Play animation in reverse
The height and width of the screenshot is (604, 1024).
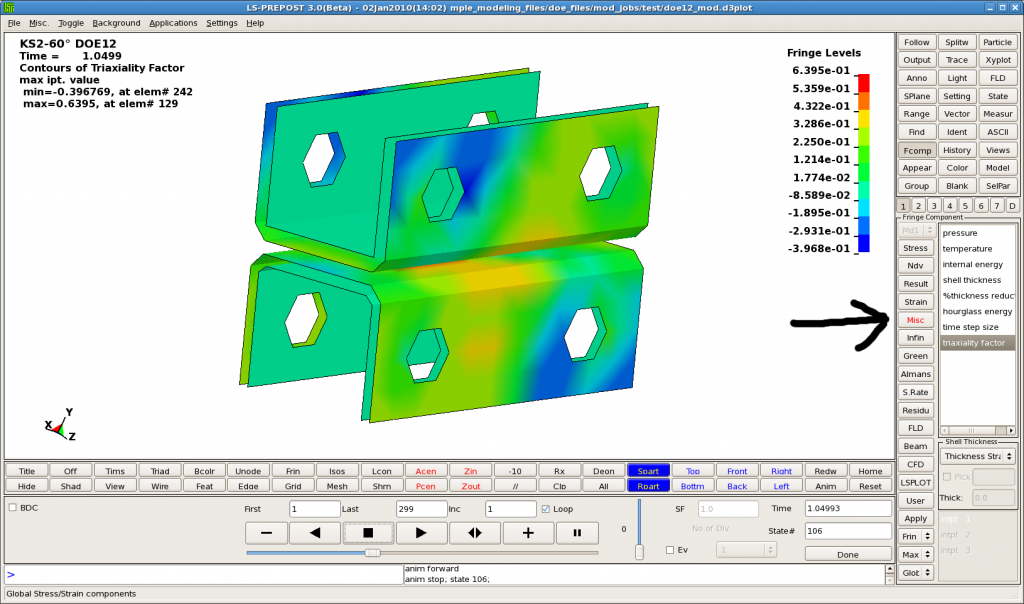[x=315, y=533]
